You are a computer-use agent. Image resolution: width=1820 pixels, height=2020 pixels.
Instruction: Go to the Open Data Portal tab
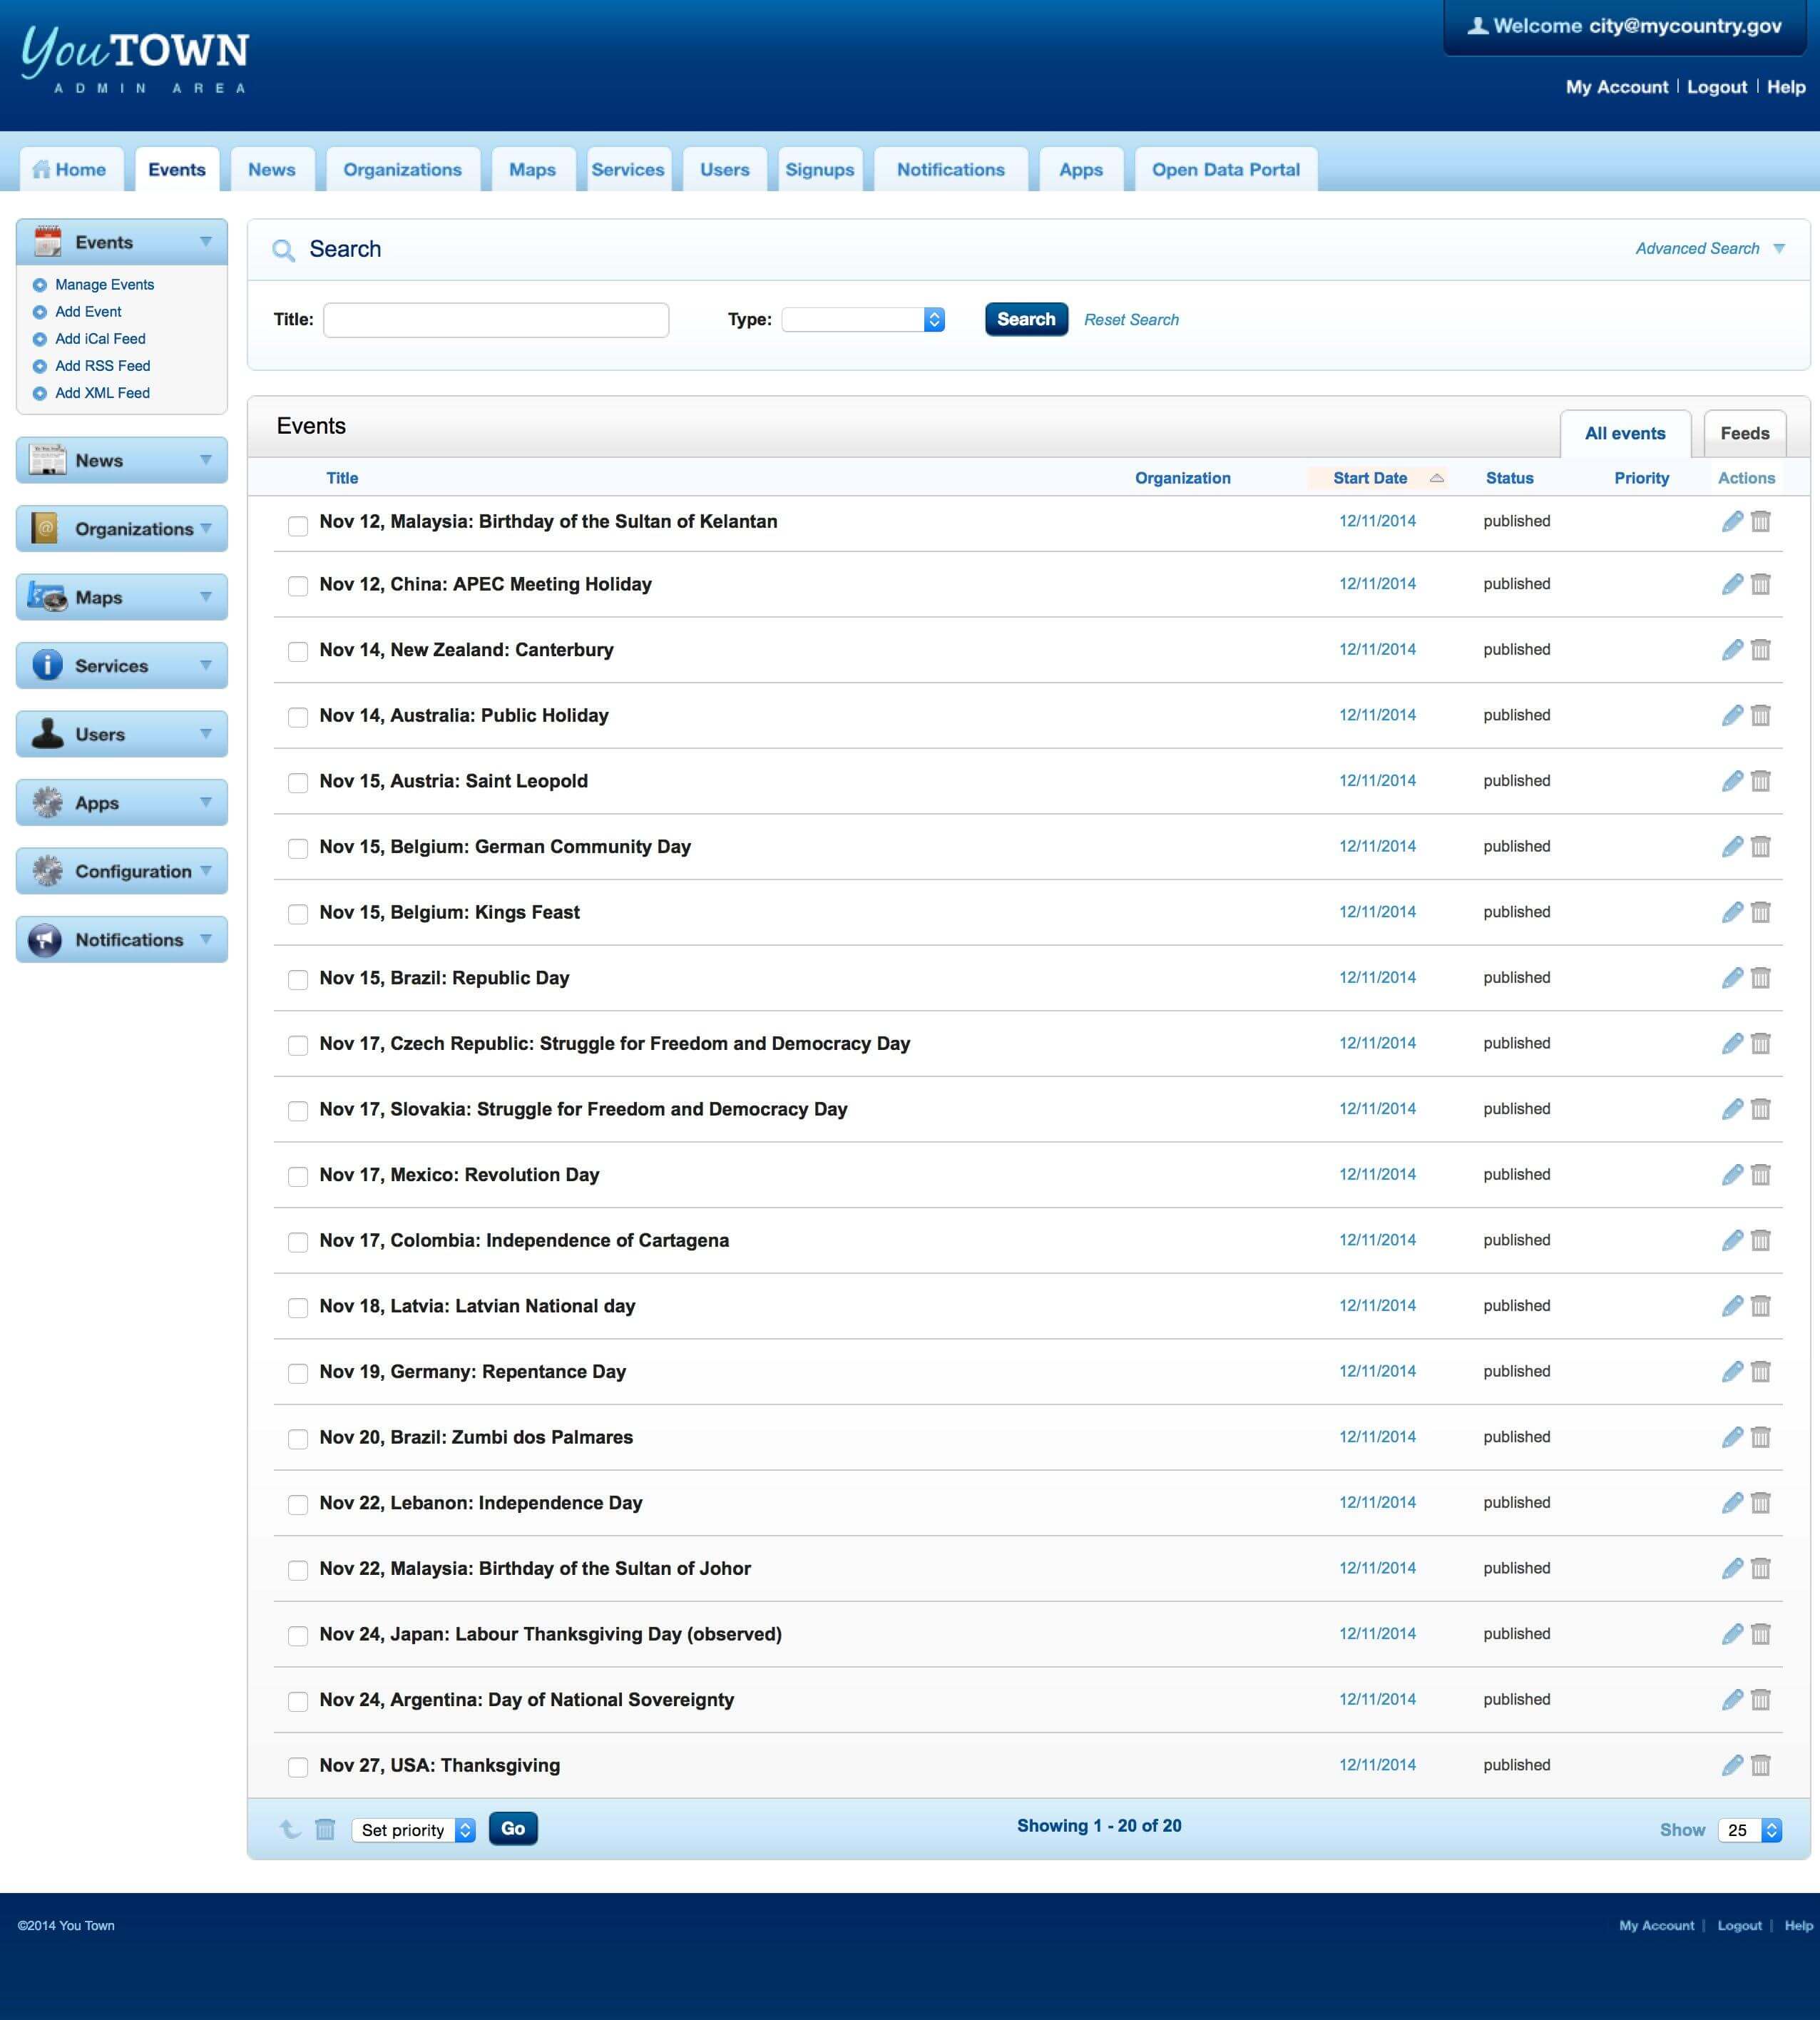[1226, 169]
